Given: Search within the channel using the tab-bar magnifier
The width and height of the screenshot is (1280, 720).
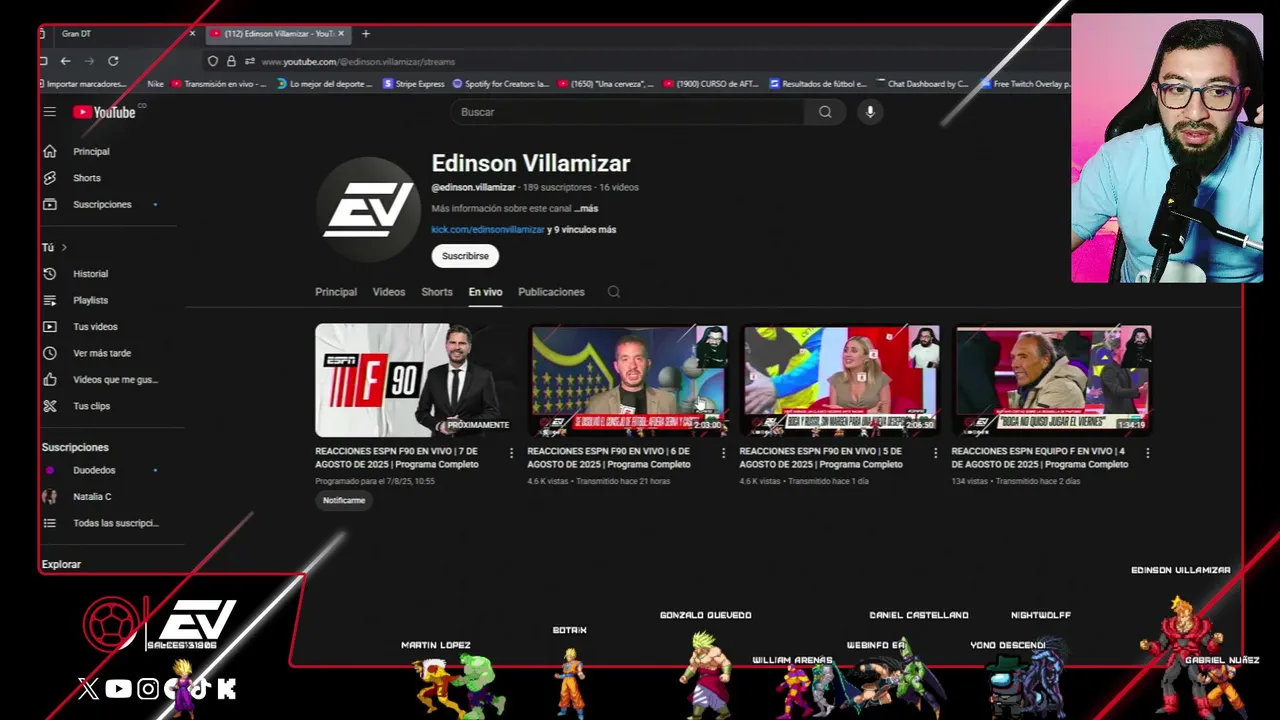Looking at the screenshot, I should click(x=614, y=292).
